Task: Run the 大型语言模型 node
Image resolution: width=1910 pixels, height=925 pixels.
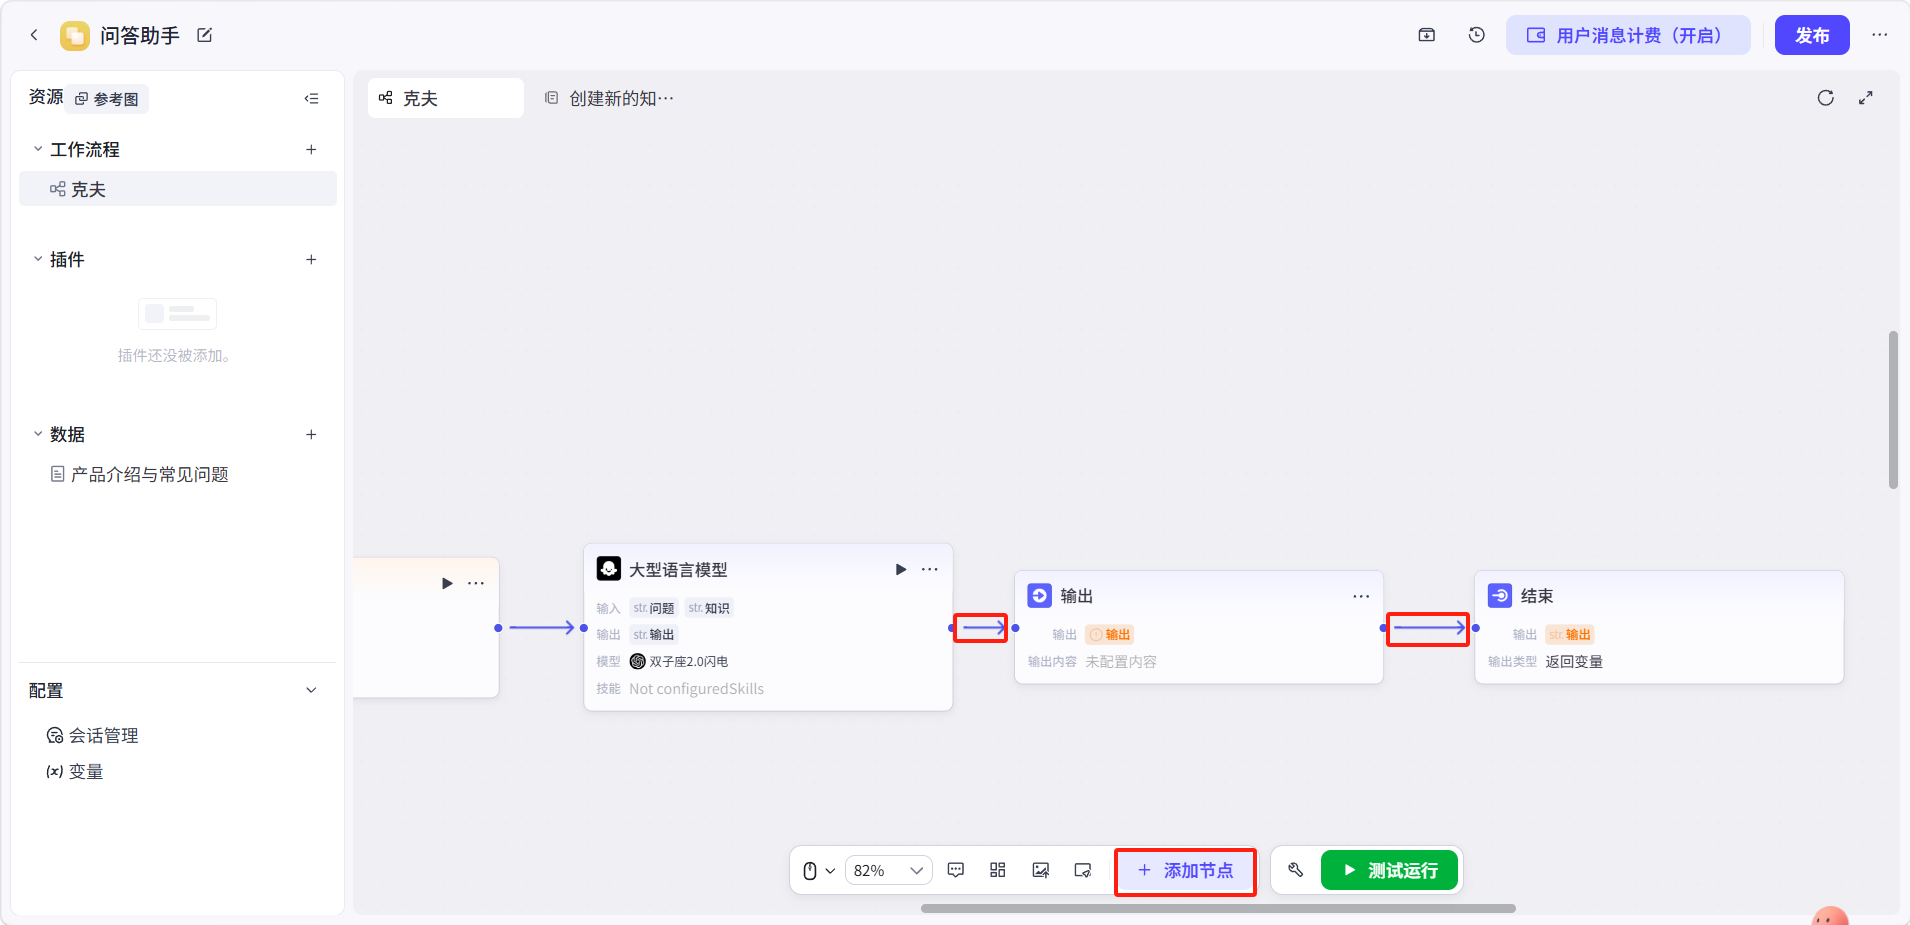Action: (901, 569)
